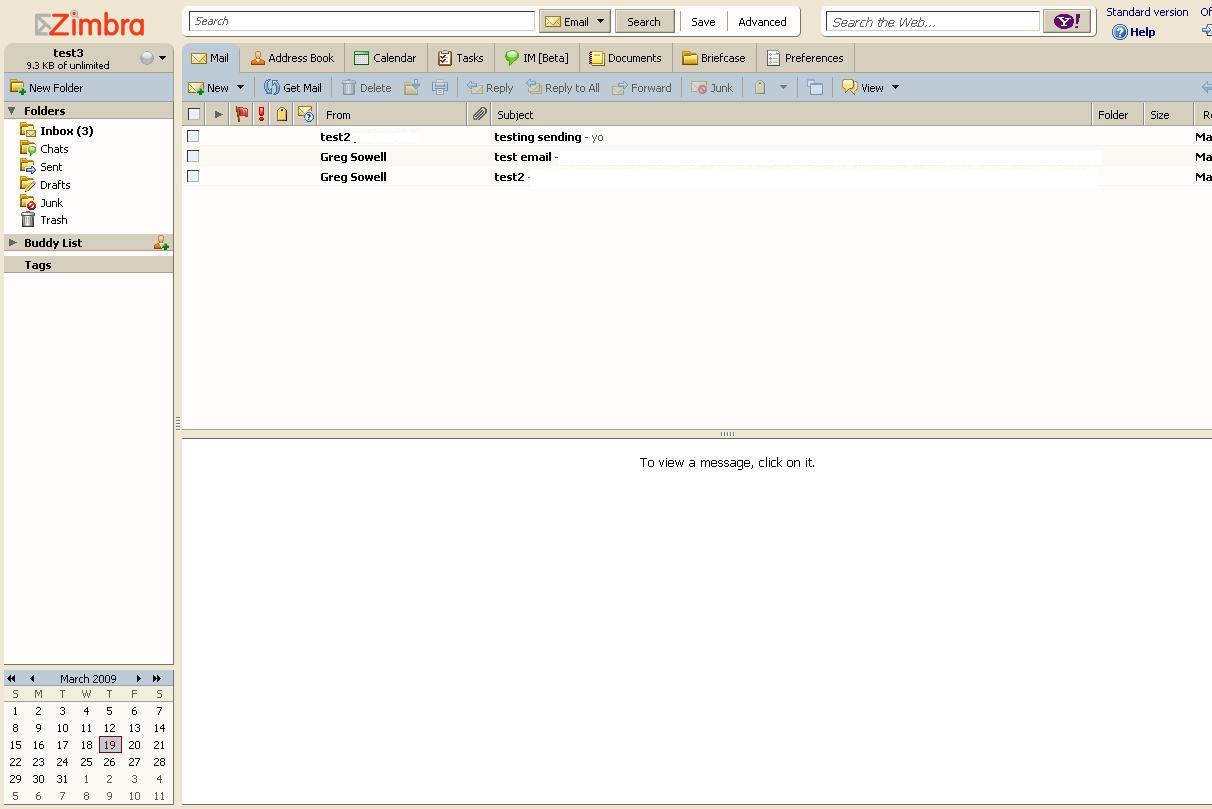
Task: Click the Get Mail refresh icon
Action: [271, 88]
